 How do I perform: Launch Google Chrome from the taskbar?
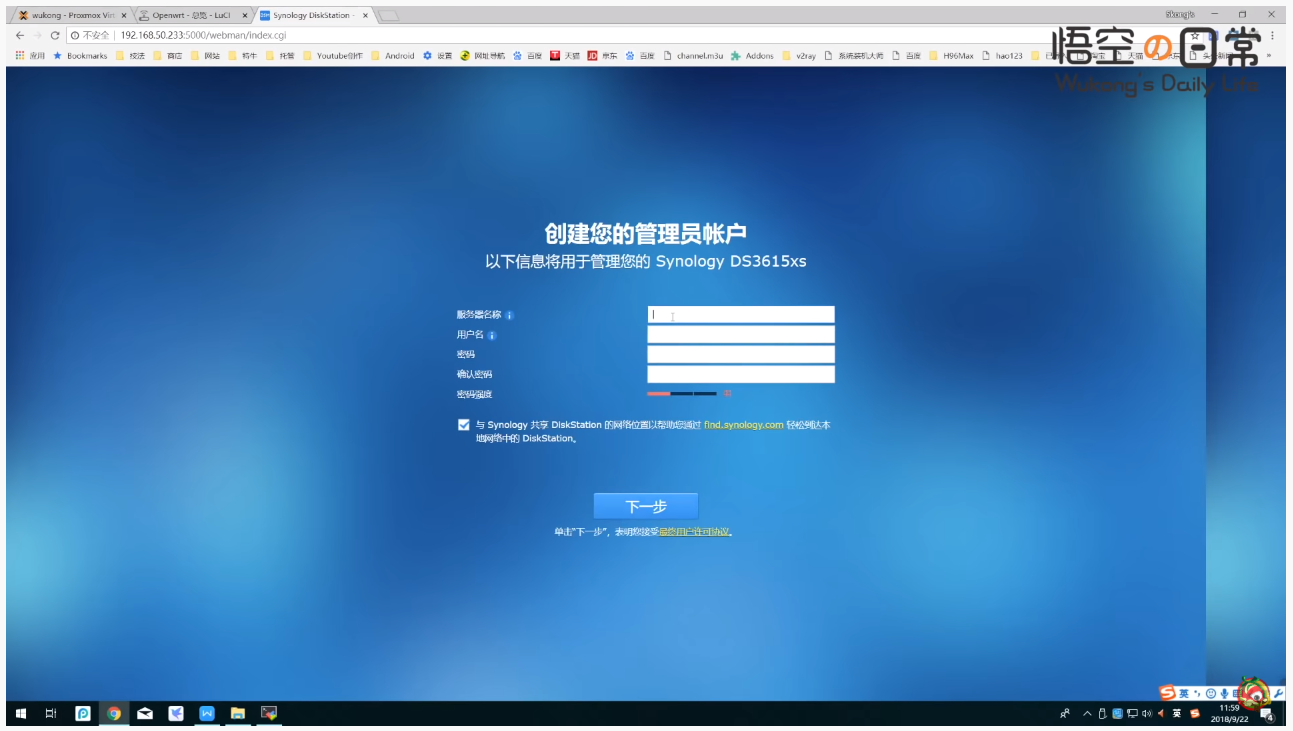tap(114, 713)
